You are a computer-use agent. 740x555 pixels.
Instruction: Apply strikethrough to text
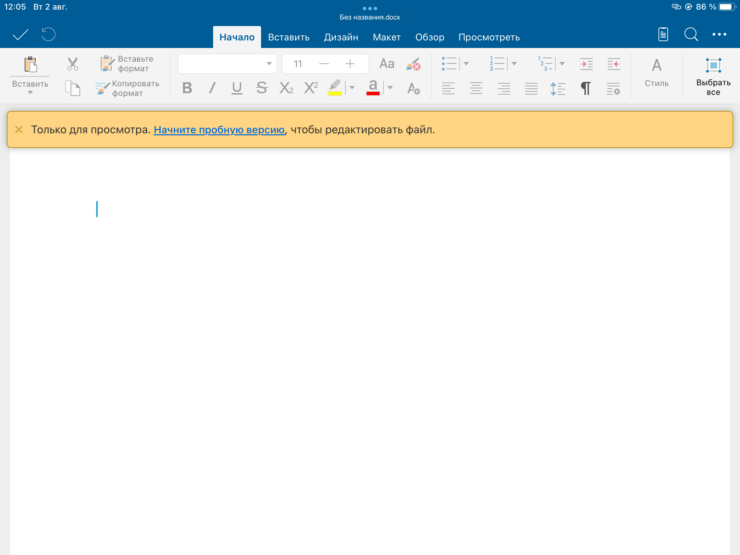(x=262, y=88)
